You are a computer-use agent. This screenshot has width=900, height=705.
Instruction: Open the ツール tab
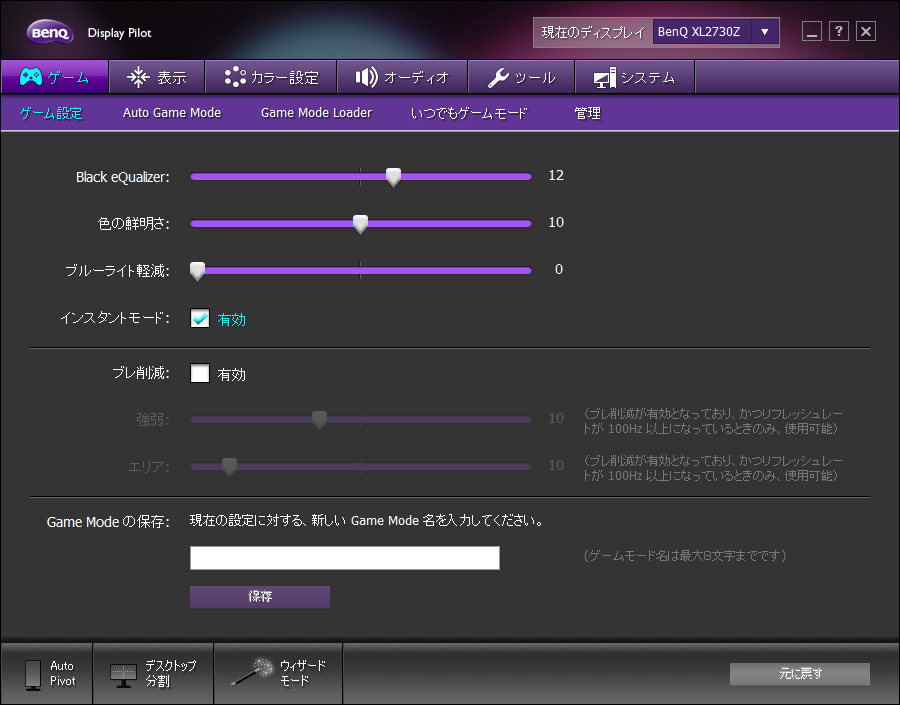(521, 77)
